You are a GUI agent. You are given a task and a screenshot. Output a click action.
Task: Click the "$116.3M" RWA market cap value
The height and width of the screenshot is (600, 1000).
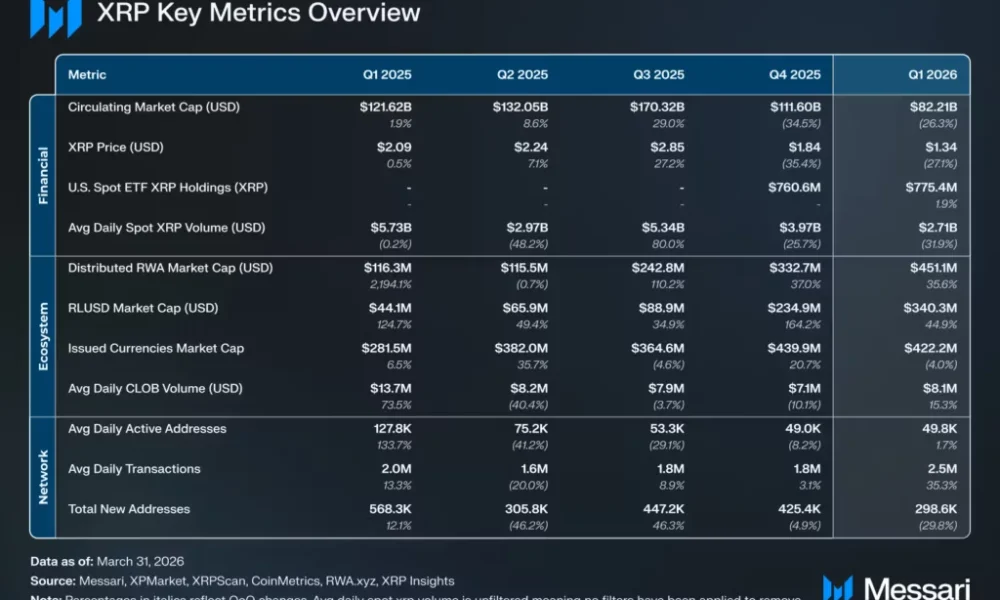tap(388, 268)
